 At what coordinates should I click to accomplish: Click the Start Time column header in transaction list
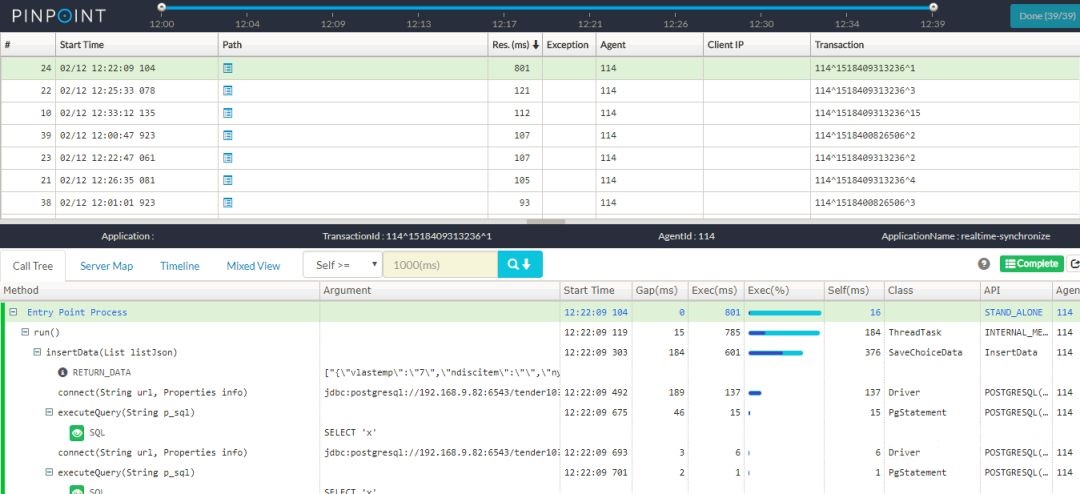click(136, 45)
